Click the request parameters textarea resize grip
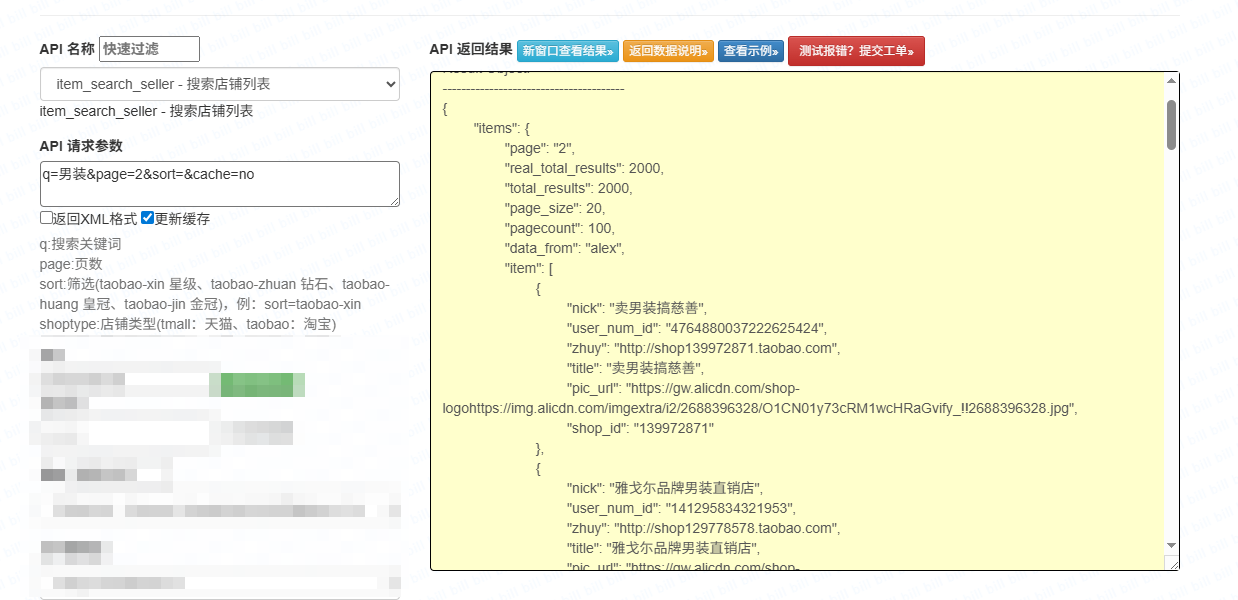 tap(393, 200)
